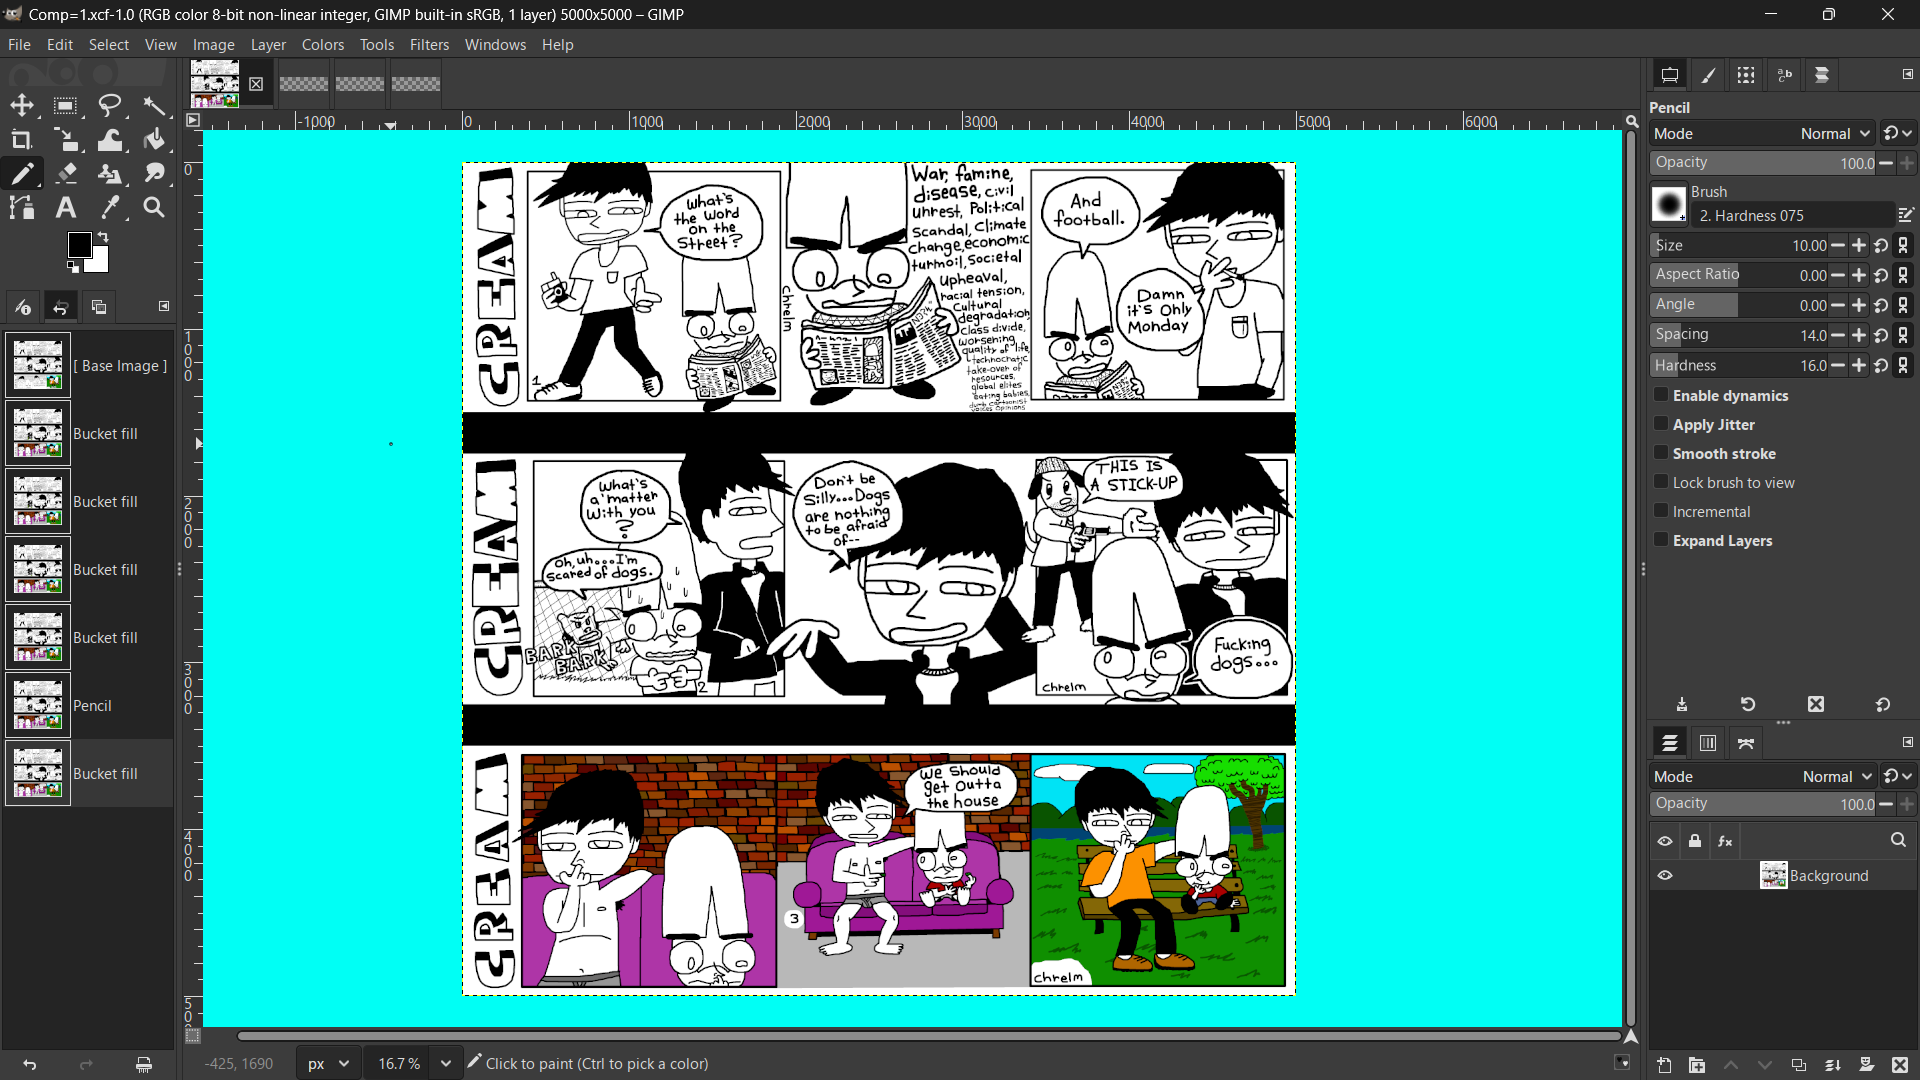Open layer blend mode group switcher
Viewport: 1920px width, 1080px height.
(1897, 776)
